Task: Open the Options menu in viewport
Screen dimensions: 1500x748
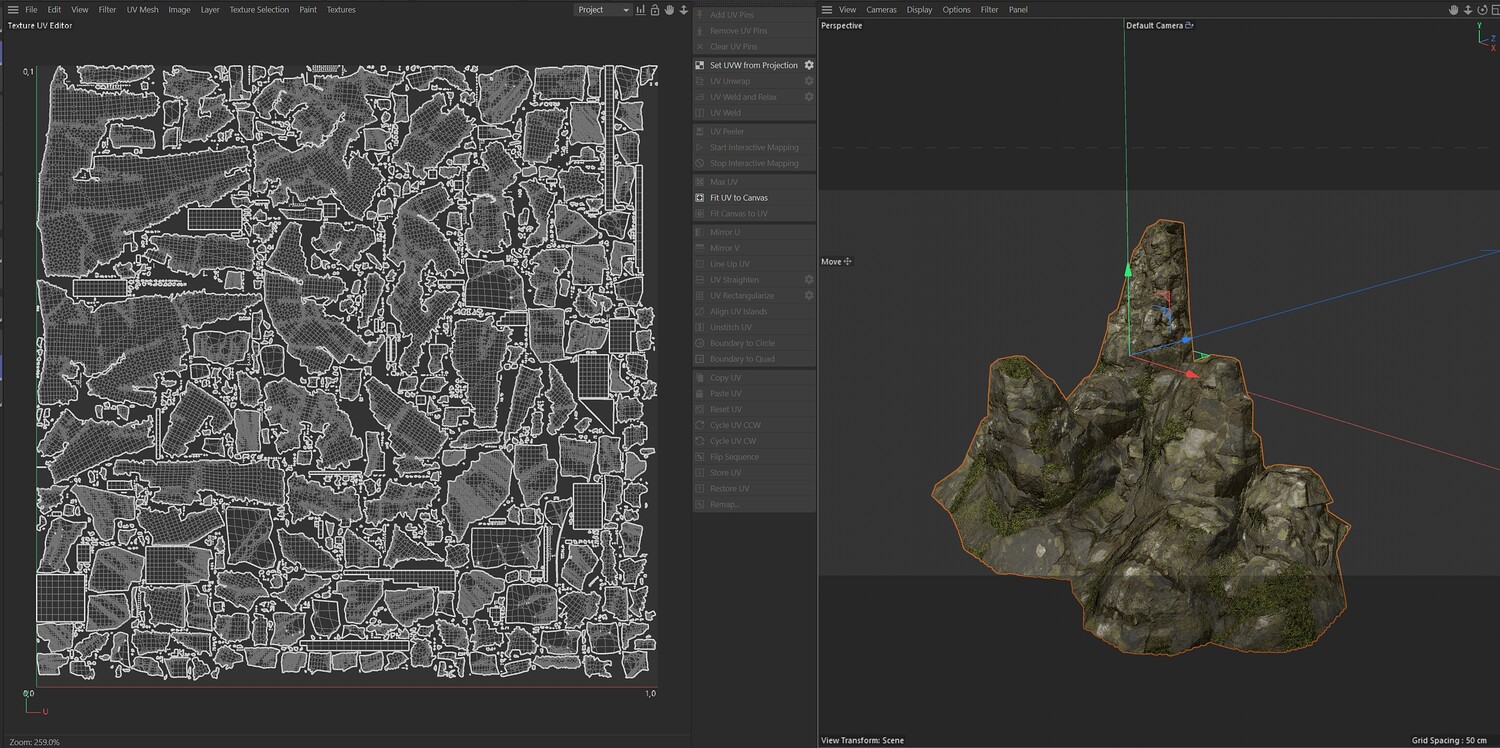Action: click(x=956, y=10)
